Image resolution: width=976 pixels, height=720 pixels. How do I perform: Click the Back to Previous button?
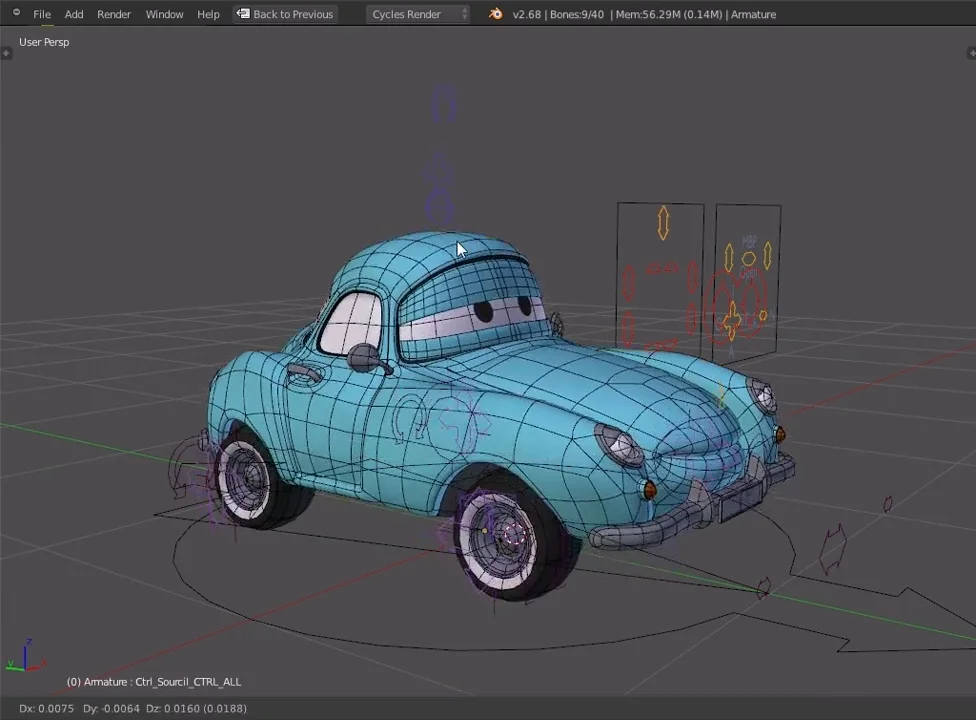coord(286,14)
